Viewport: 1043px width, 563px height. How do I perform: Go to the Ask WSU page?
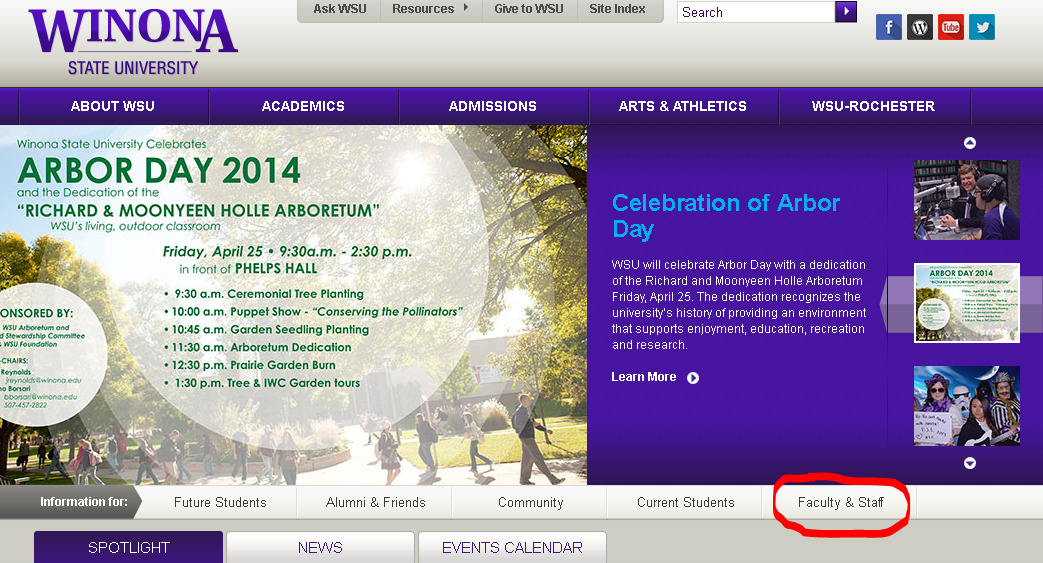pos(339,9)
